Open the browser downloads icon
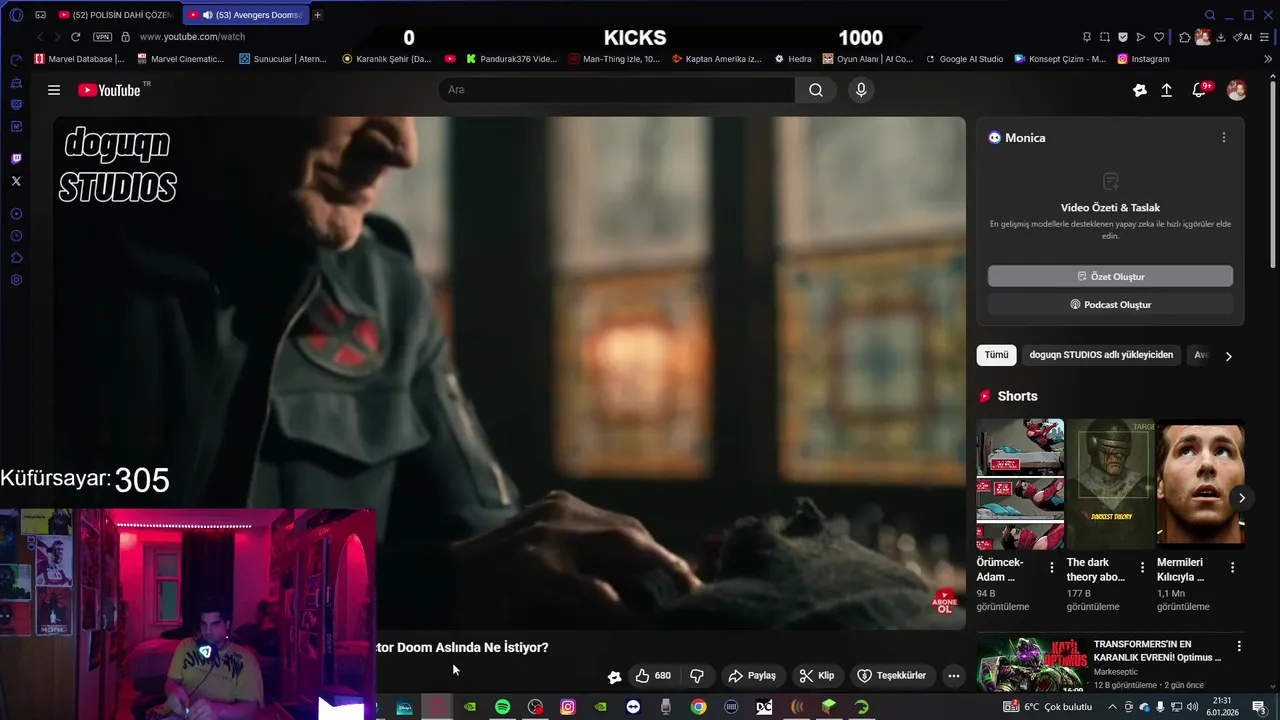The image size is (1280, 720). click(1221, 37)
